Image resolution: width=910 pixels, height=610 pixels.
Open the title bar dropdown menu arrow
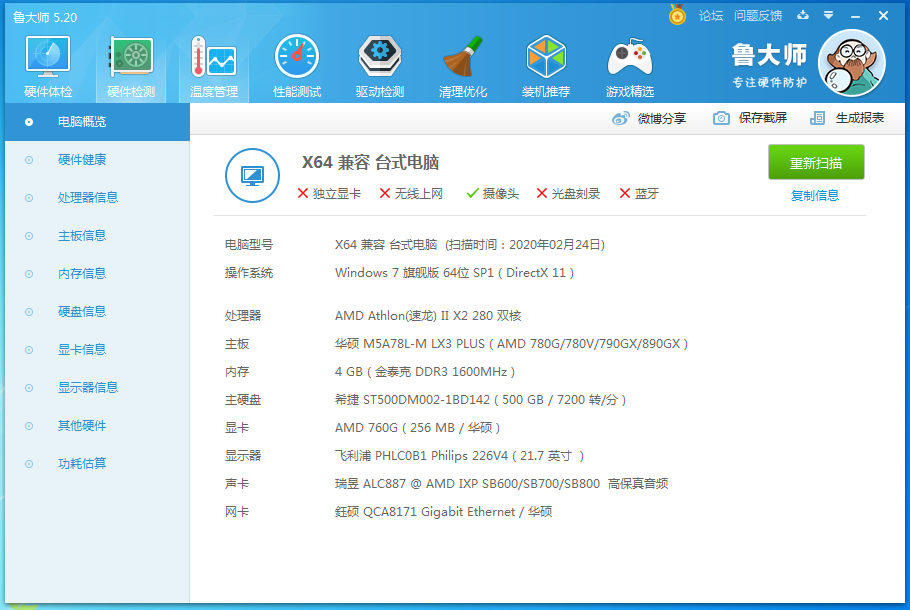(x=829, y=15)
